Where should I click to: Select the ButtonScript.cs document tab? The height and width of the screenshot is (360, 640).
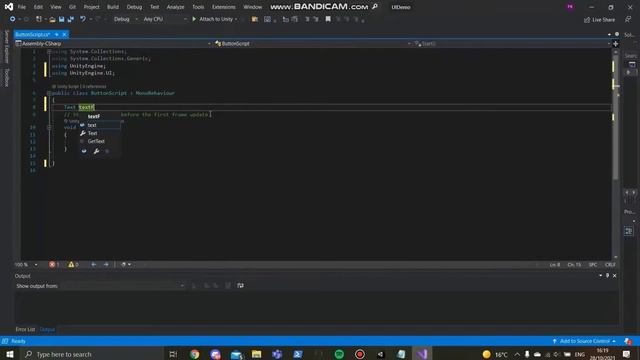click(x=33, y=35)
